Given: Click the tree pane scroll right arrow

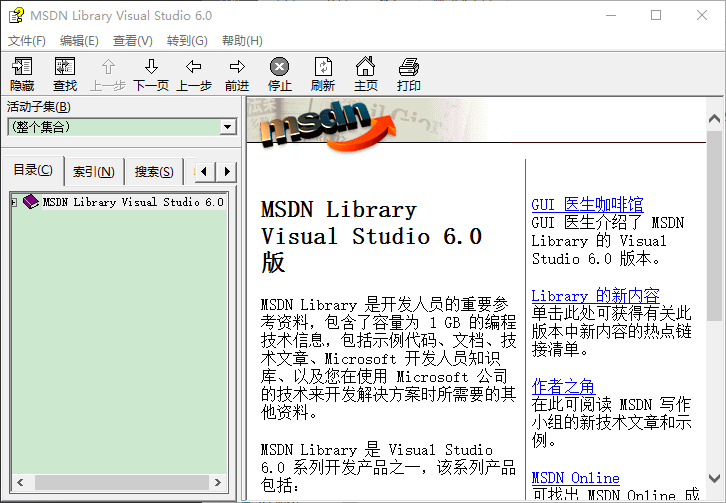Looking at the screenshot, I should pyautogui.click(x=218, y=482).
